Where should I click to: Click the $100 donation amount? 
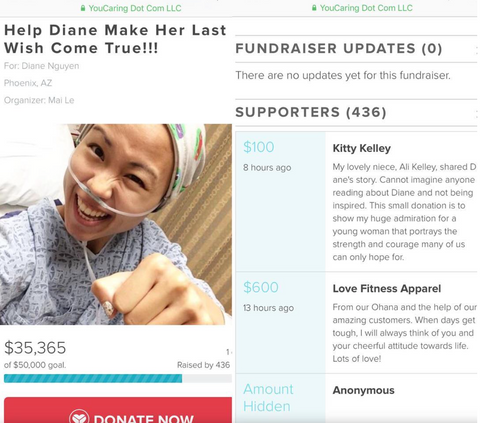click(x=259, y=147)
